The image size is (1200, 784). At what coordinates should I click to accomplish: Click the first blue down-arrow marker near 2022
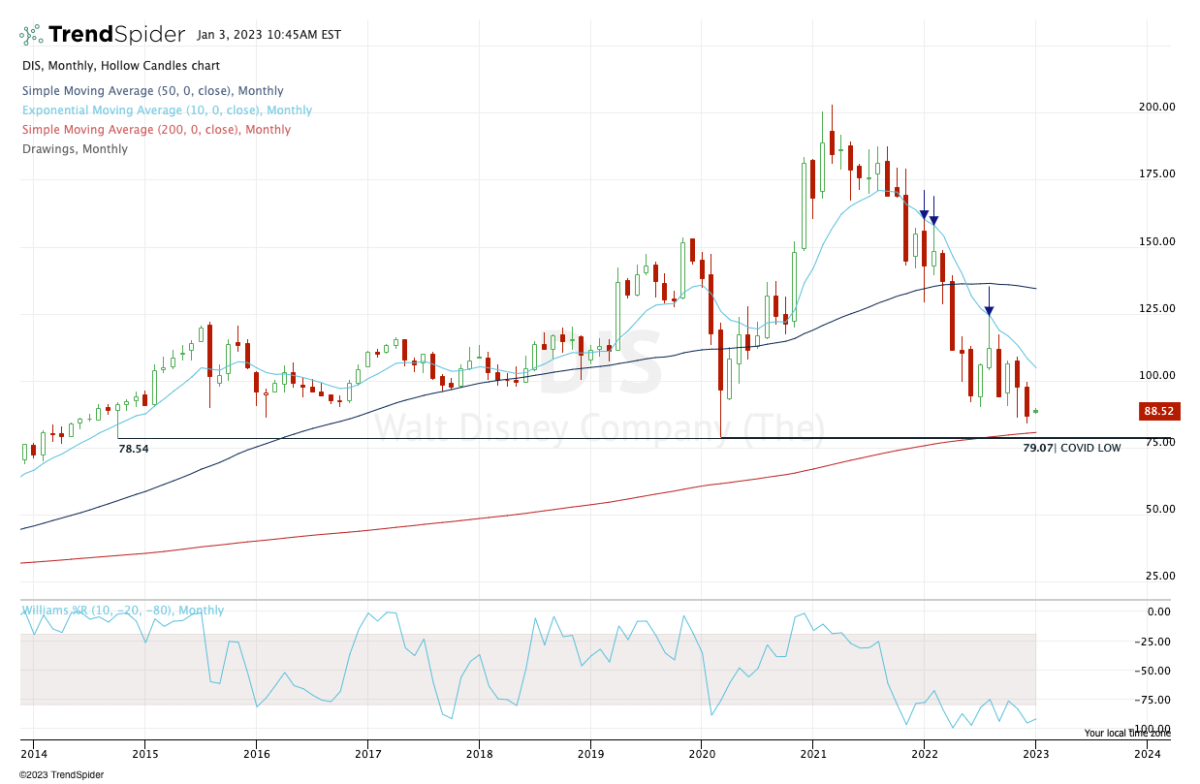[x=924, y=214]
